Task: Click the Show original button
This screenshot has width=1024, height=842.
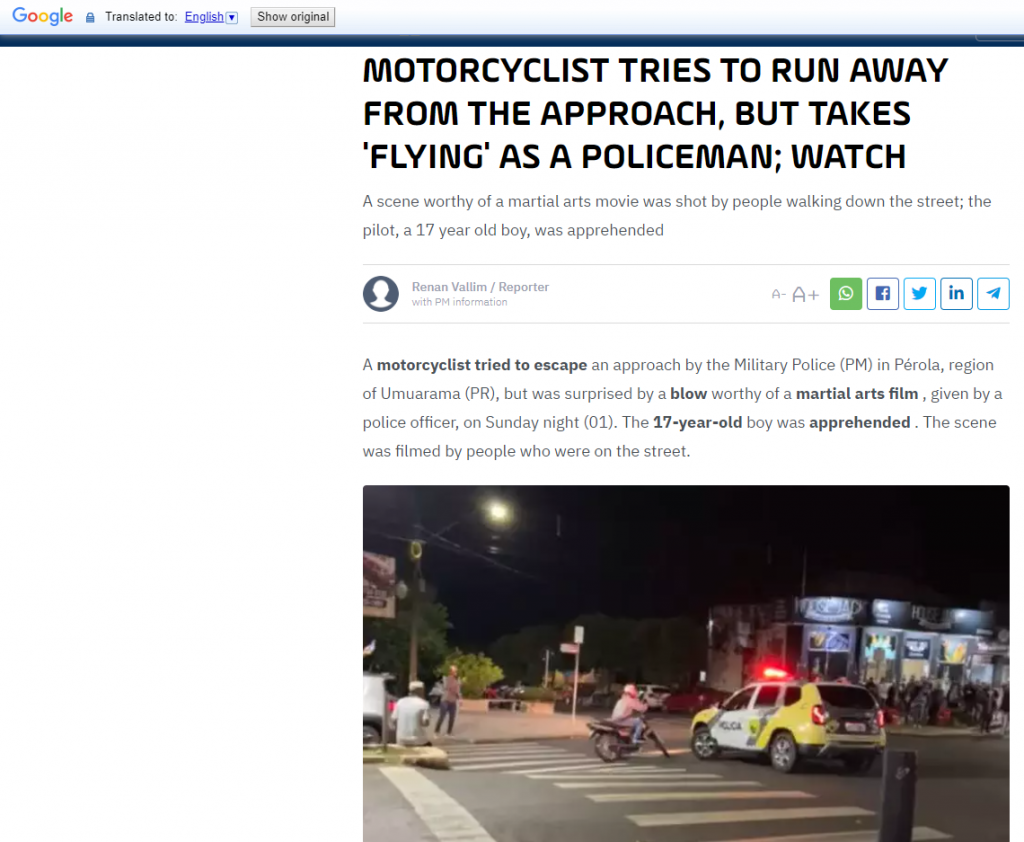Action: [293, 17]
